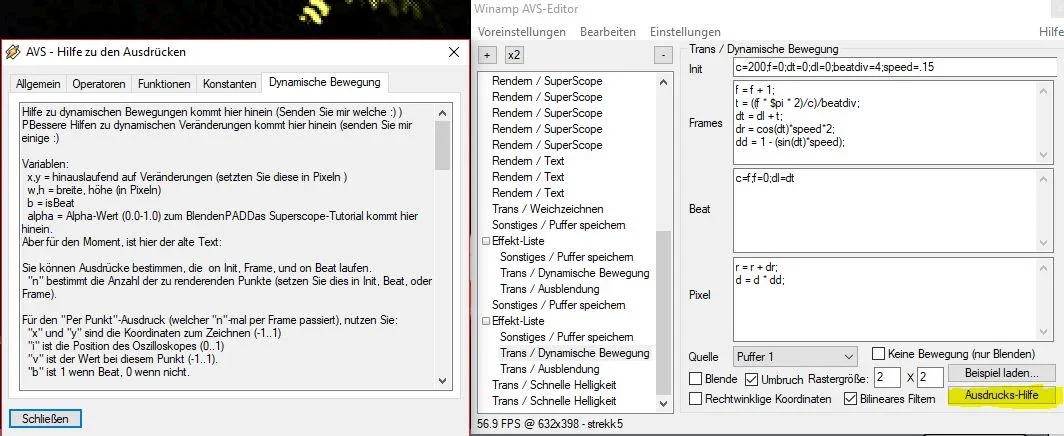Click the help text scroll down arrow
The height and width of the screenshot is (436, 1064).
[x=442, y=381]
